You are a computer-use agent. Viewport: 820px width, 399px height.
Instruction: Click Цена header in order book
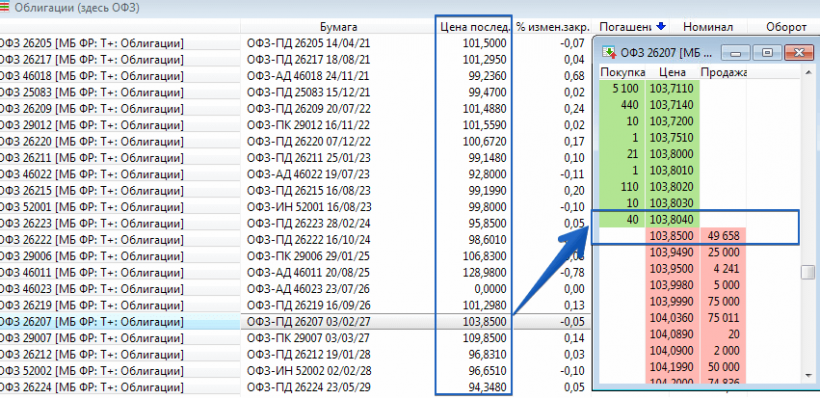pyautogui.click(x=673, y=72)
